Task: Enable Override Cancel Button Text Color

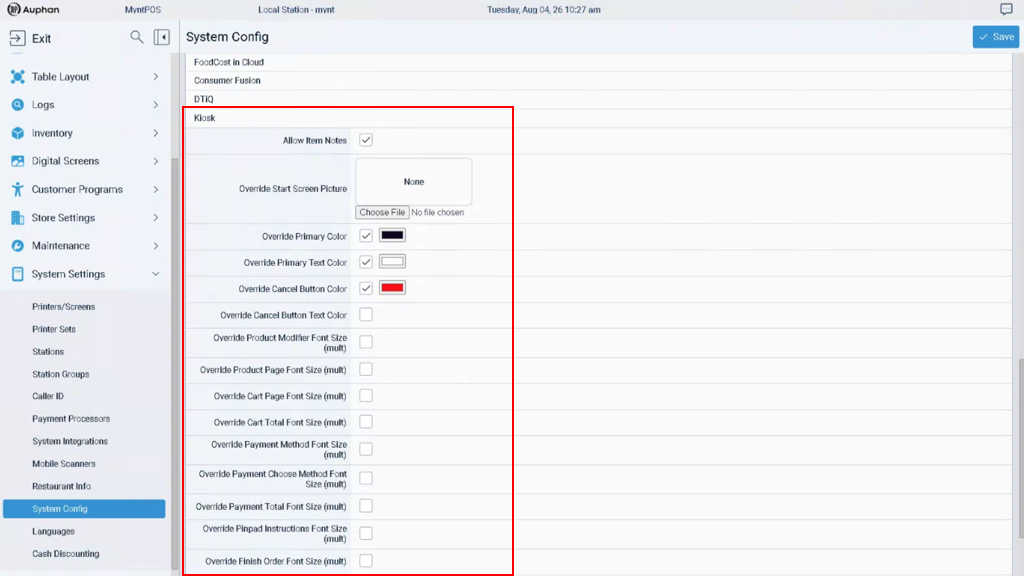Action: click(x=366, y=315)
